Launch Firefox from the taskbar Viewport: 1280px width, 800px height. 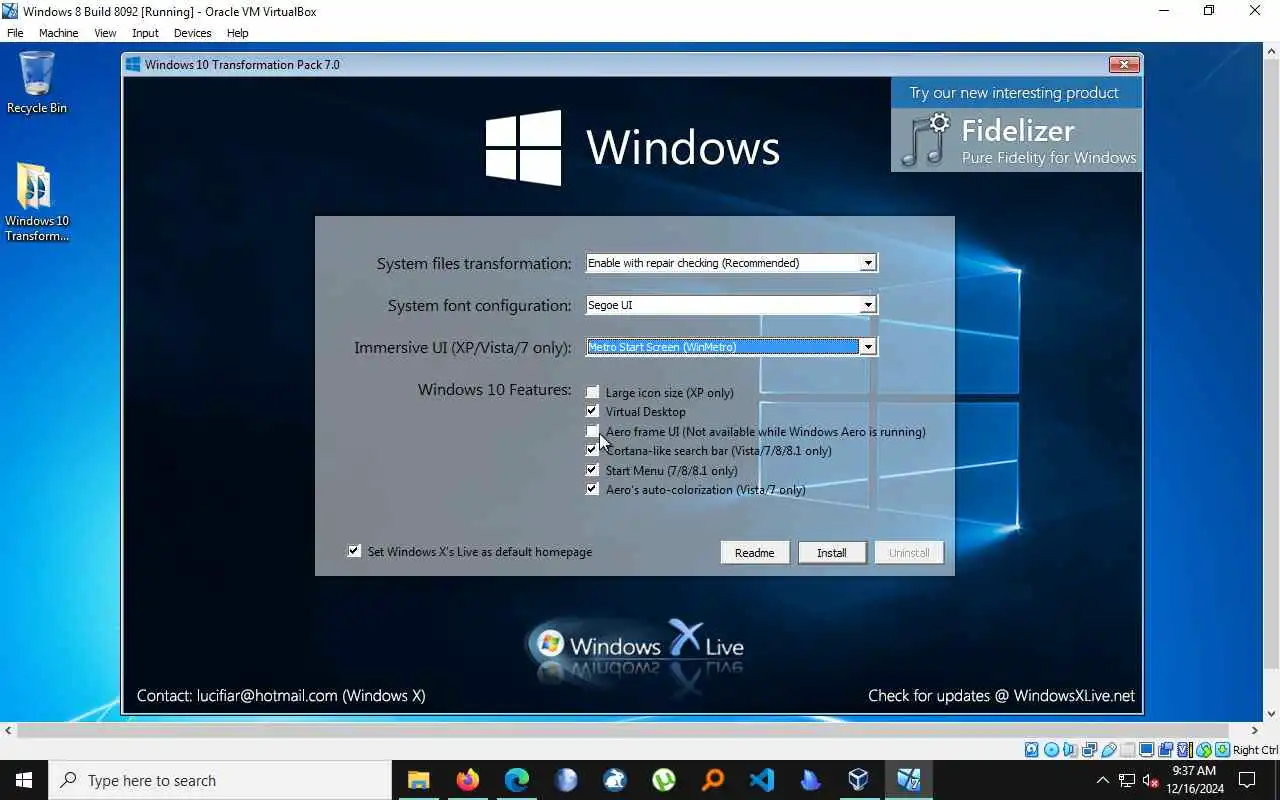click(x=467, y=780)
